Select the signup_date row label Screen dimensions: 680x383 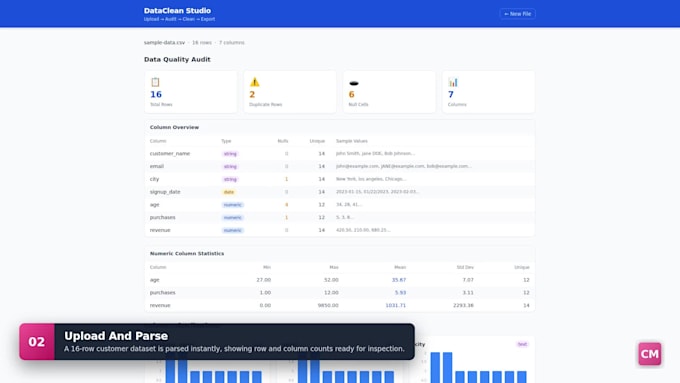pyautogui.click(x=165, y=192)
